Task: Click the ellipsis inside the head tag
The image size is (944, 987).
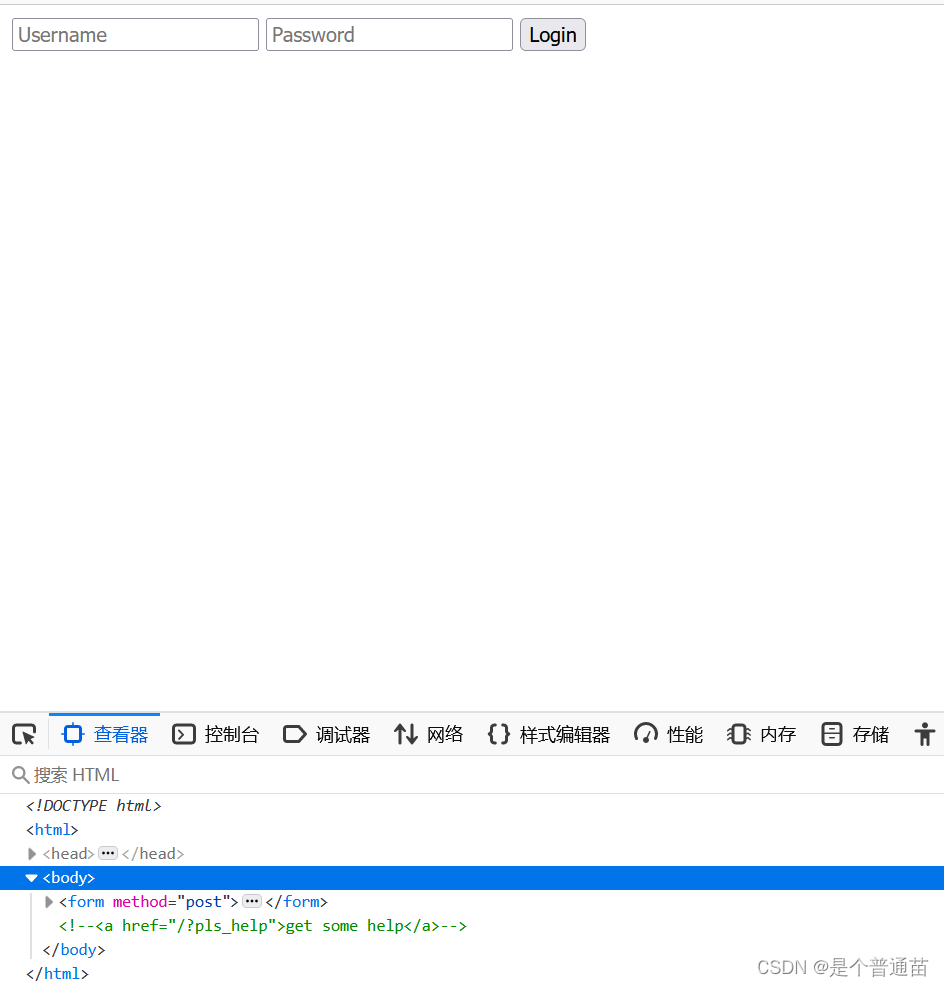Action: (110, 853)
